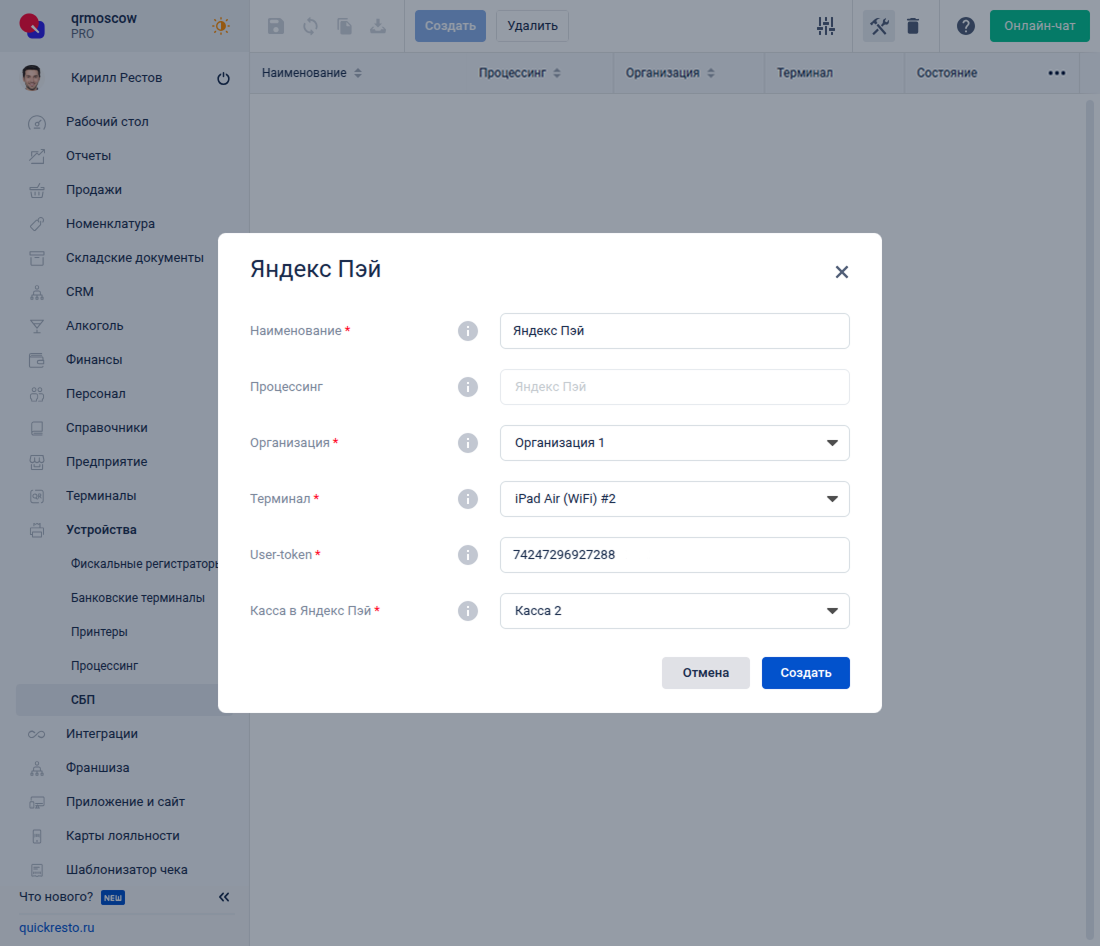The width and height of the screenshot is (1100, 946).
Task: Click the info icon next to Наименование
Action: coord(467,331)
